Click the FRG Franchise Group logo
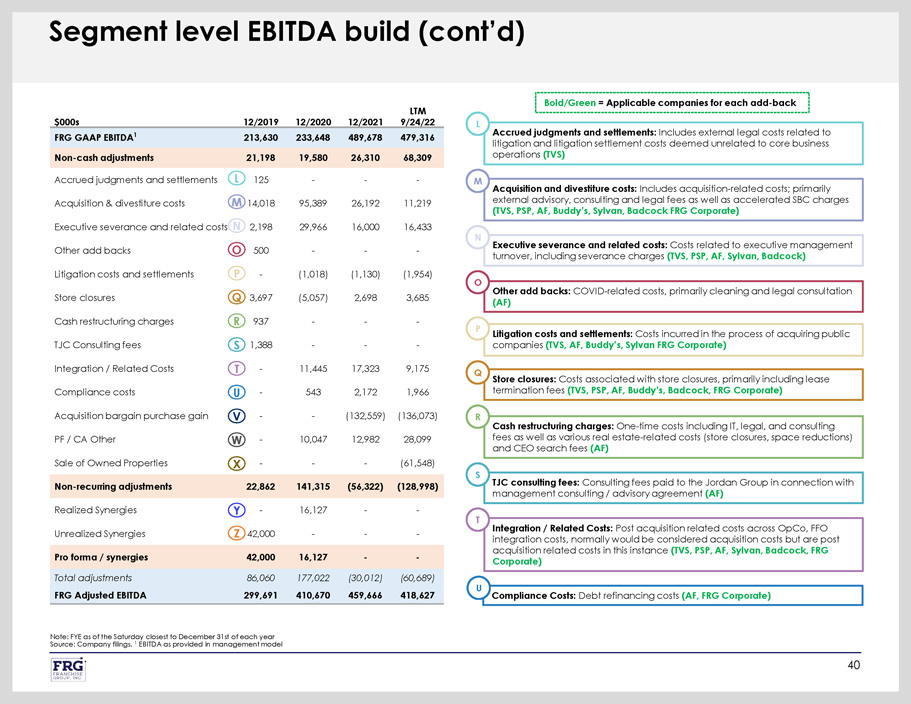This screenshot has width=911, height=704. tap(66, 672)
